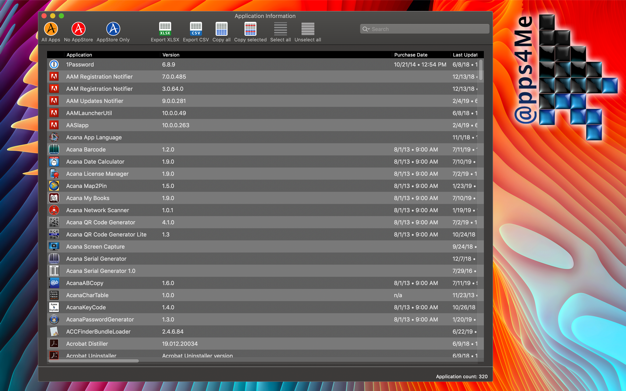Click the Acana Network Scanner icon
Viewport: 626px width, 391px height.
tap(54, 210)
